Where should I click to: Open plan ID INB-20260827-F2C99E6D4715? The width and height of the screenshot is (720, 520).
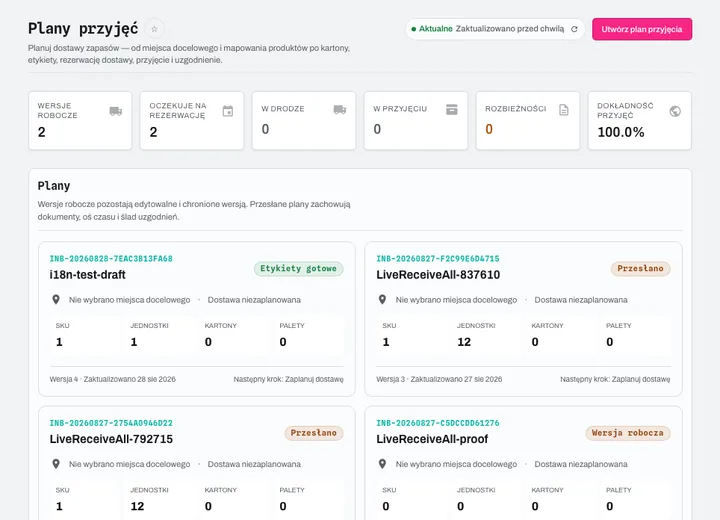click(x=438, y=259)
